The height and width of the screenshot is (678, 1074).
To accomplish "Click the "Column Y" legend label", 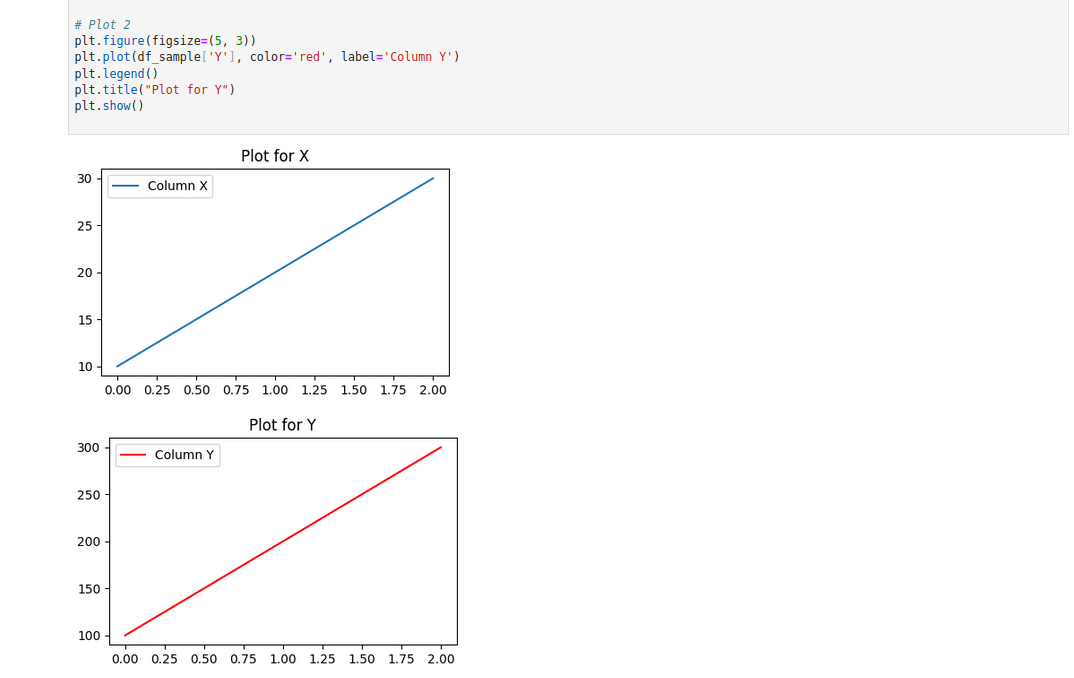I will tap(184, 455).
